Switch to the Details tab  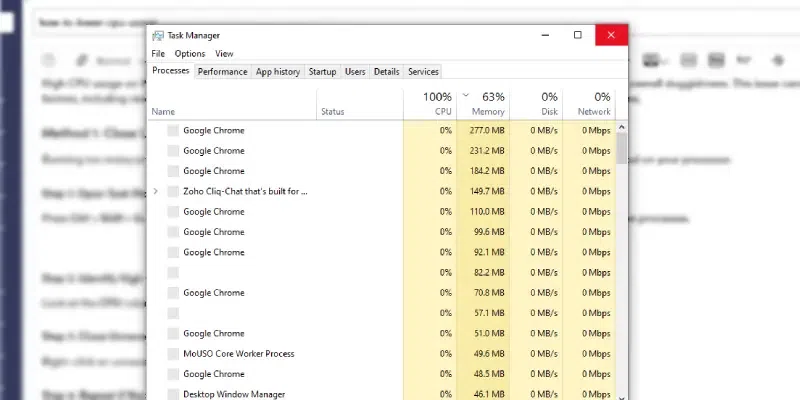[386, 72]
